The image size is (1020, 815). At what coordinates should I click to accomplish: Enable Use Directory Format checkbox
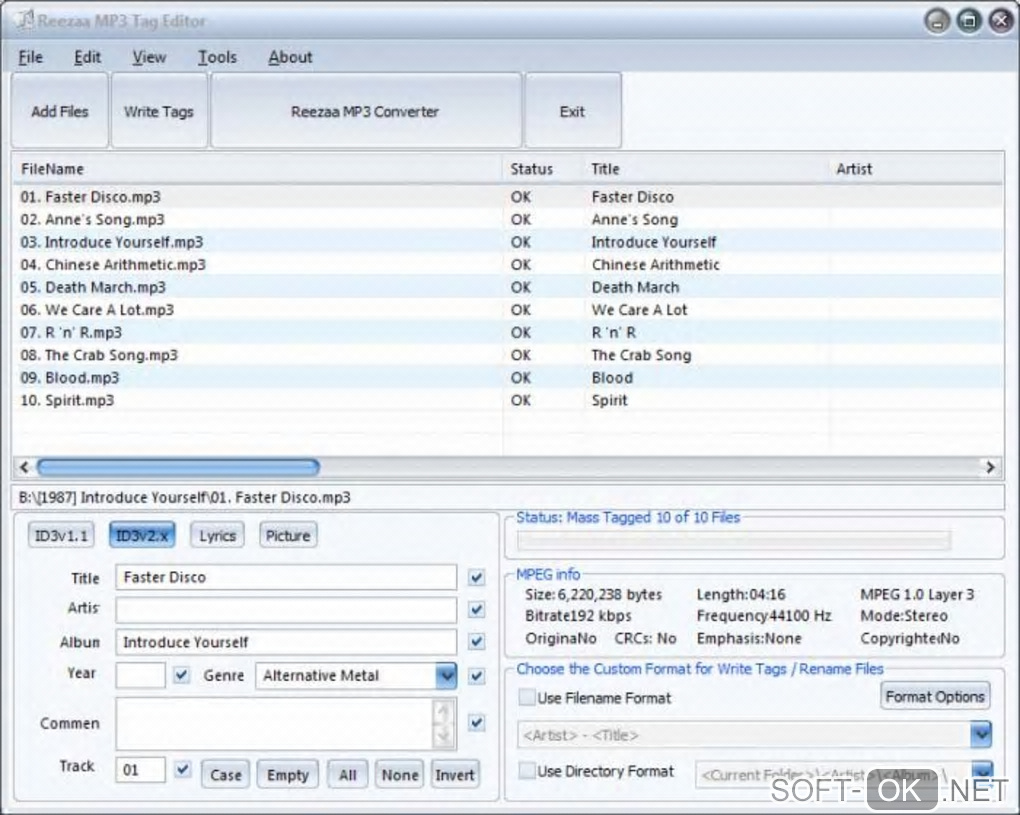(526, 771)
